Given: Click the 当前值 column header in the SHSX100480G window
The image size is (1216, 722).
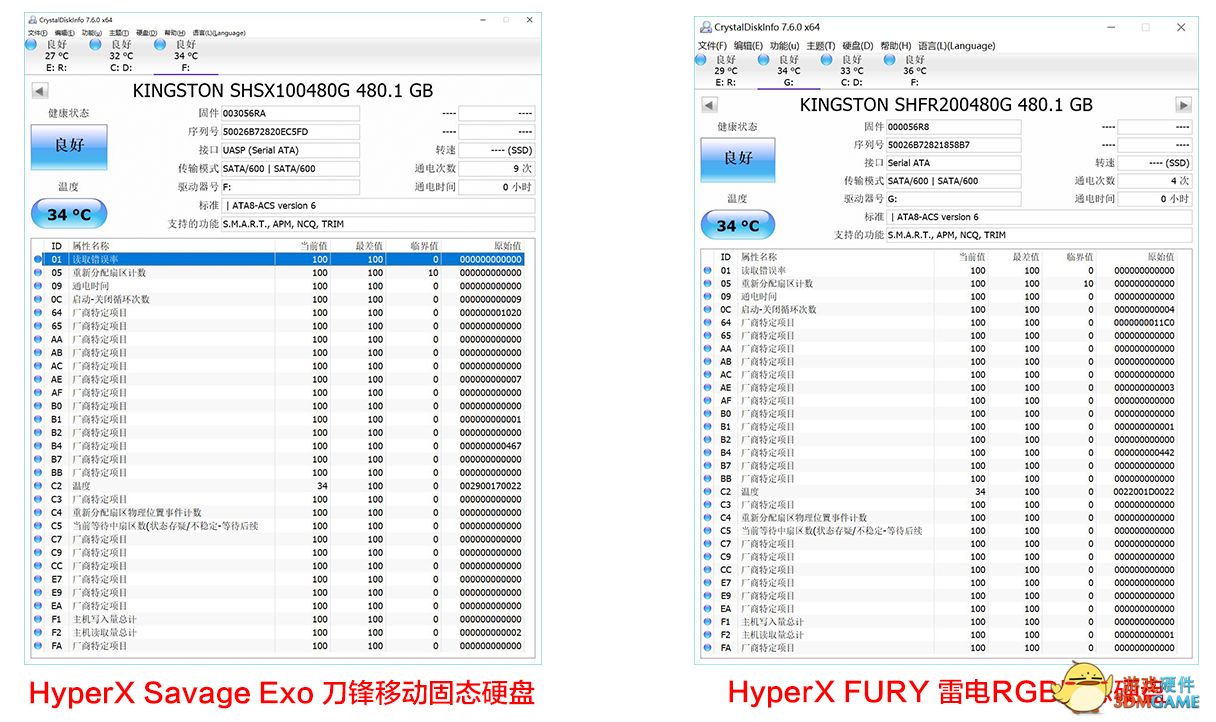Looking at the screenshot, I should pos(313,246).
